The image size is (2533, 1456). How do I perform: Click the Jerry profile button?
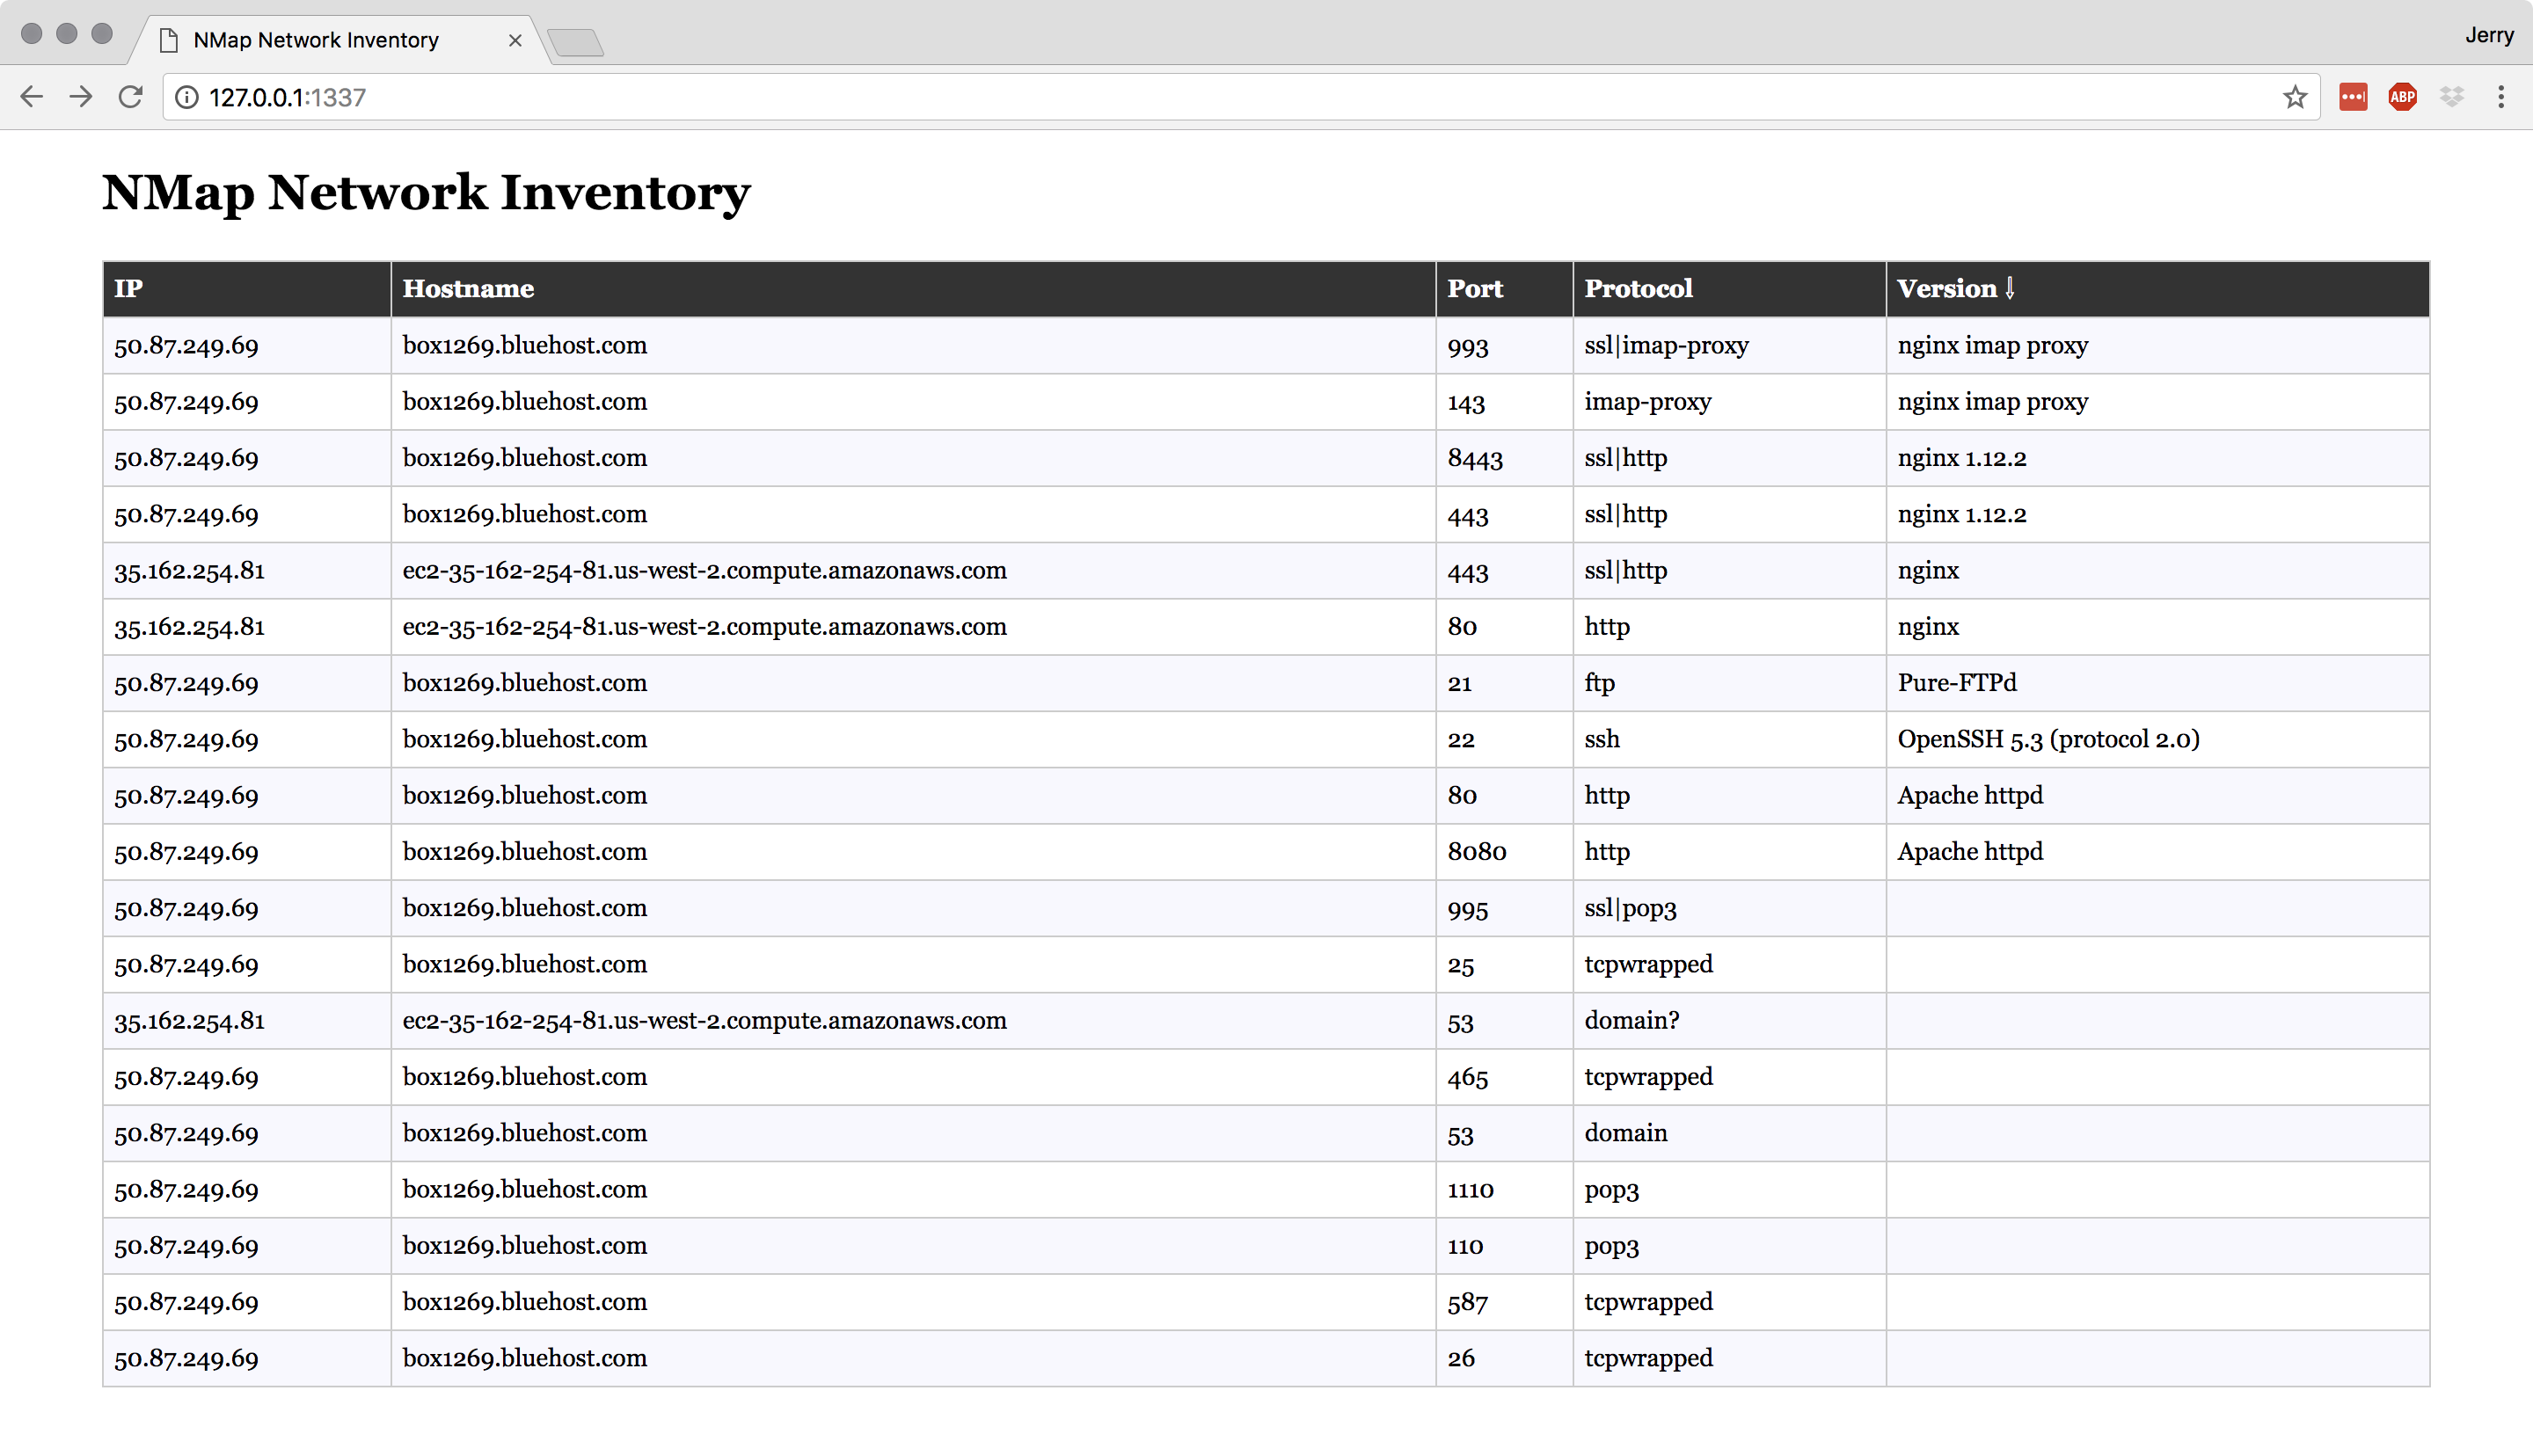pos(2488,35)
